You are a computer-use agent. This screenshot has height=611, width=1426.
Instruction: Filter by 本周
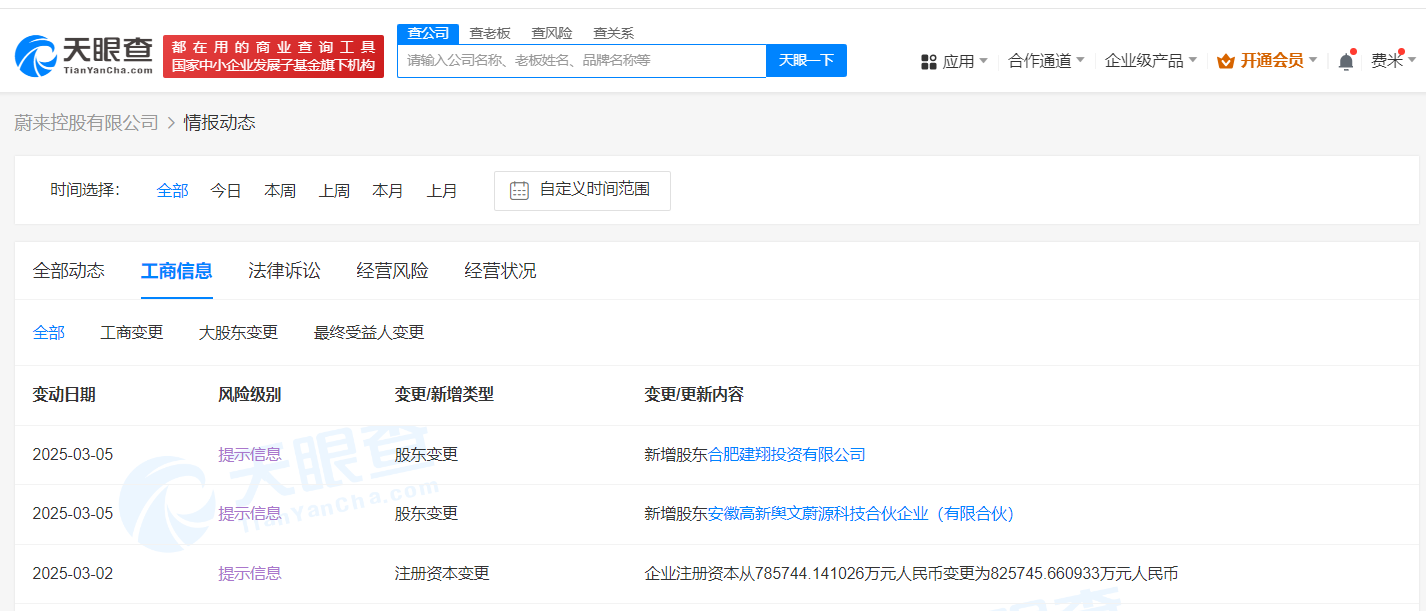[280, 190]
